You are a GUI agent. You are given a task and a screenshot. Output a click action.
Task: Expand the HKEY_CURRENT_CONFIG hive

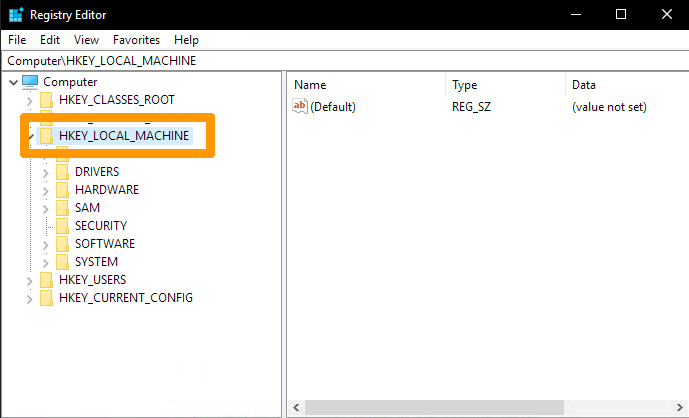(x=28, y=298)
